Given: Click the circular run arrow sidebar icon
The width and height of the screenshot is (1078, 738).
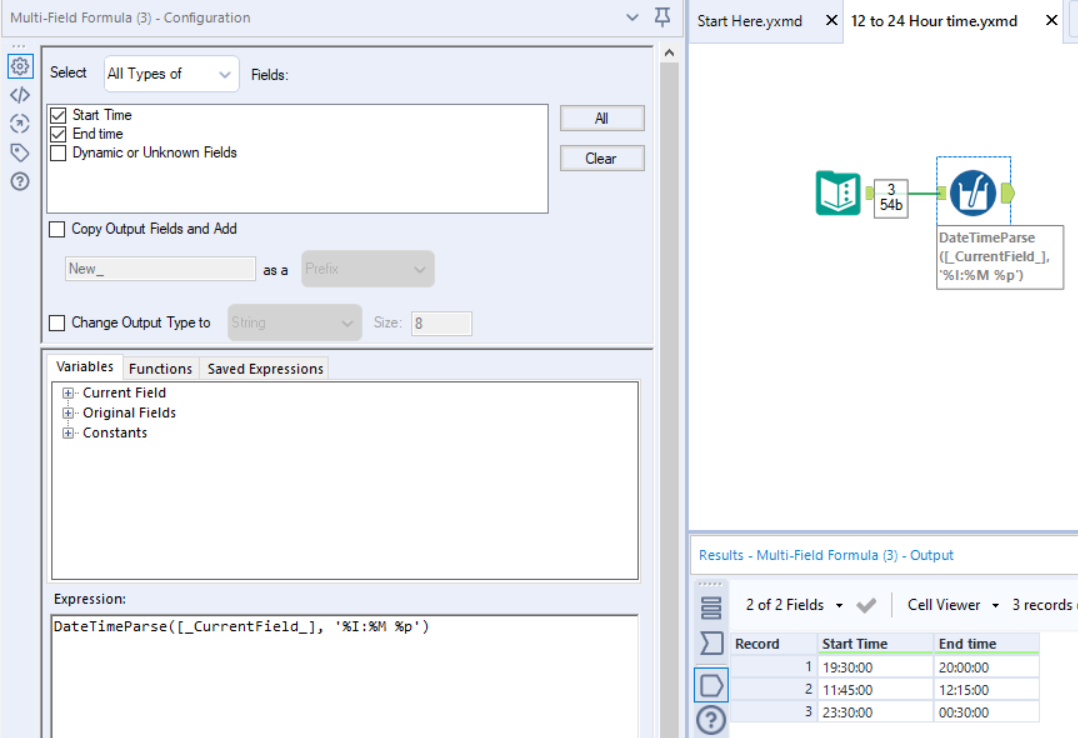Looking at the screenshot, I should [20, 124].
